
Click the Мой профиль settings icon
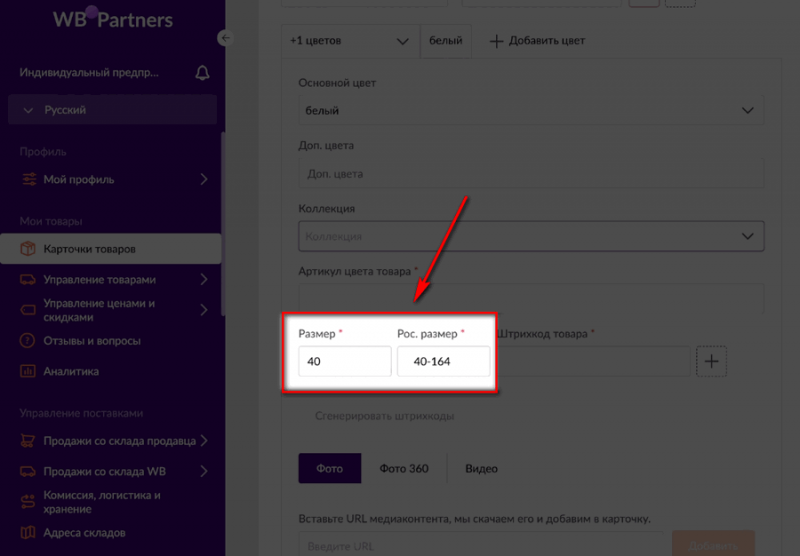click(x=27, y=180)
